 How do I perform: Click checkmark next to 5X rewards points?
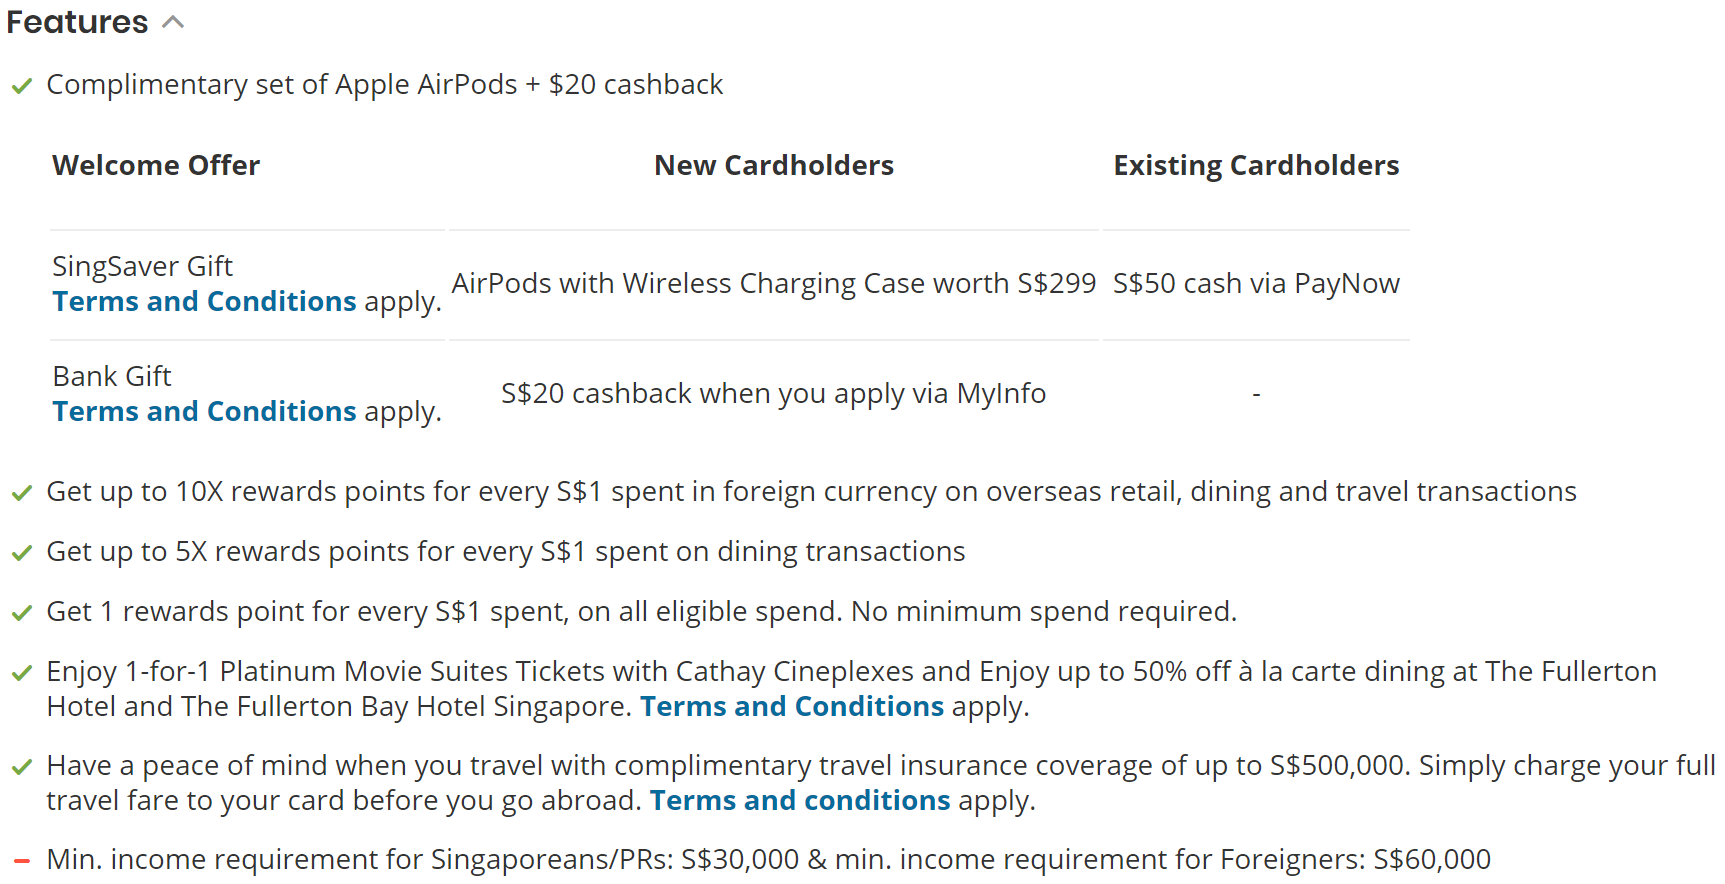coord(22,553)
